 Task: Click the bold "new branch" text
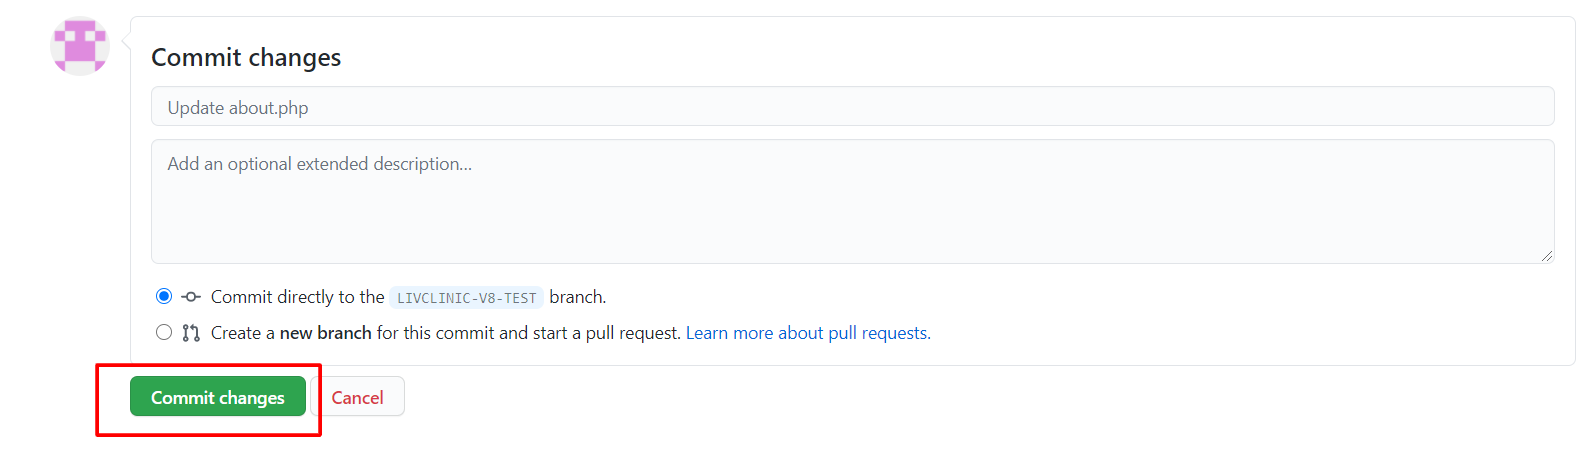[x=325, y=333]
